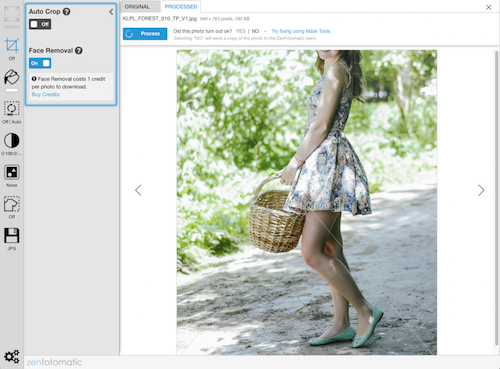Open the garment mask tool icon
Viewport: 500px width, 369px height.
(12, 204)
